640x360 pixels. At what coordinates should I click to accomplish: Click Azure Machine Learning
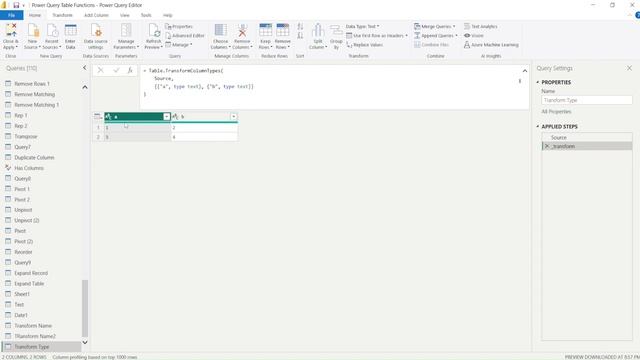coord(491,45)
